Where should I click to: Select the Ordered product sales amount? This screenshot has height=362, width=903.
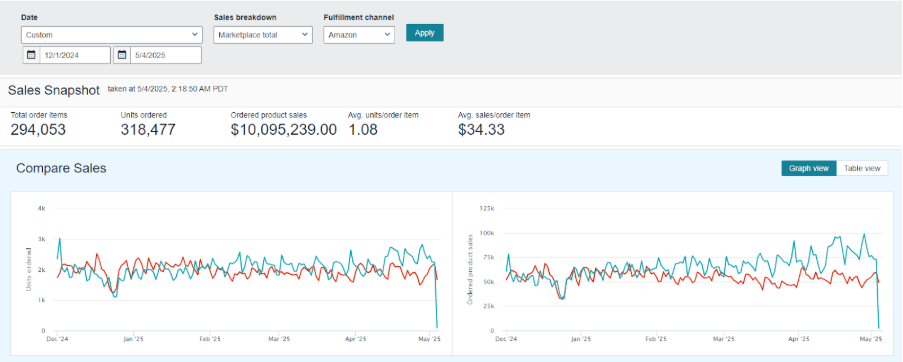tap(283, 130)
